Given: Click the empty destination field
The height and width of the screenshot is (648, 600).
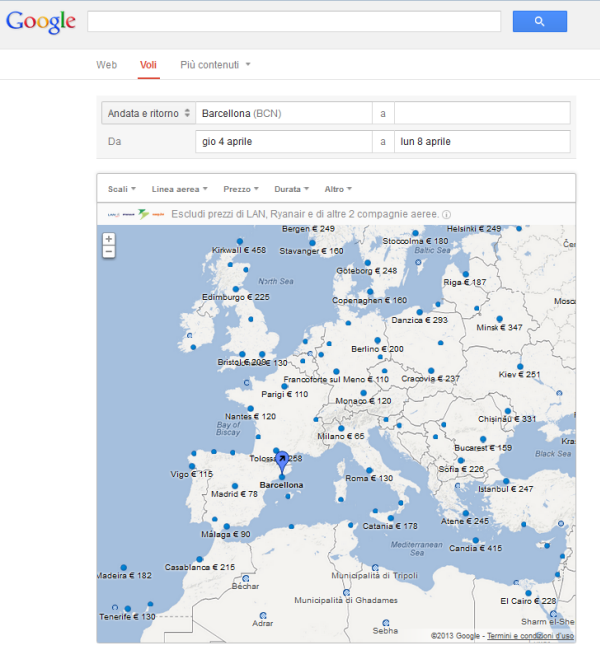Looking at the screenshot, I should tap(482, 113).
